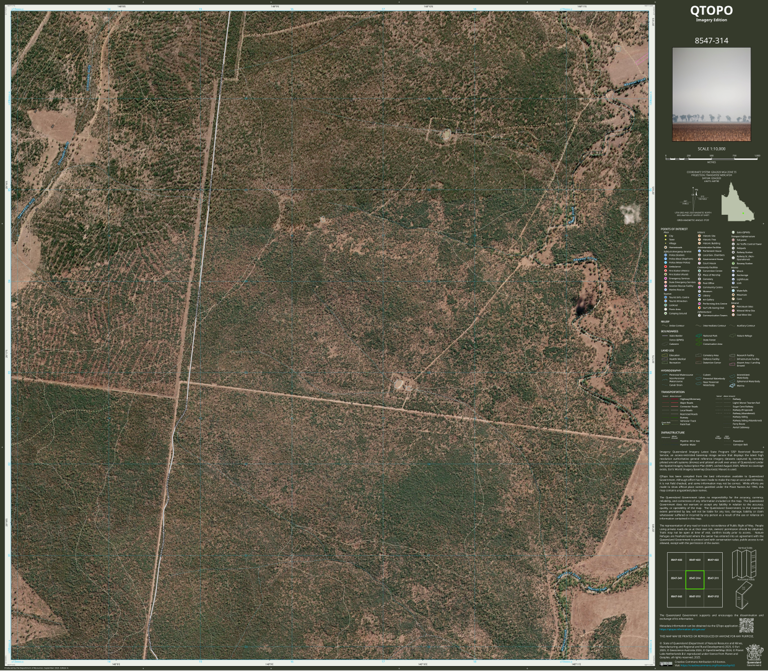Open the Creative Commons licence URL link
The image size is (768, 671).
709,666
